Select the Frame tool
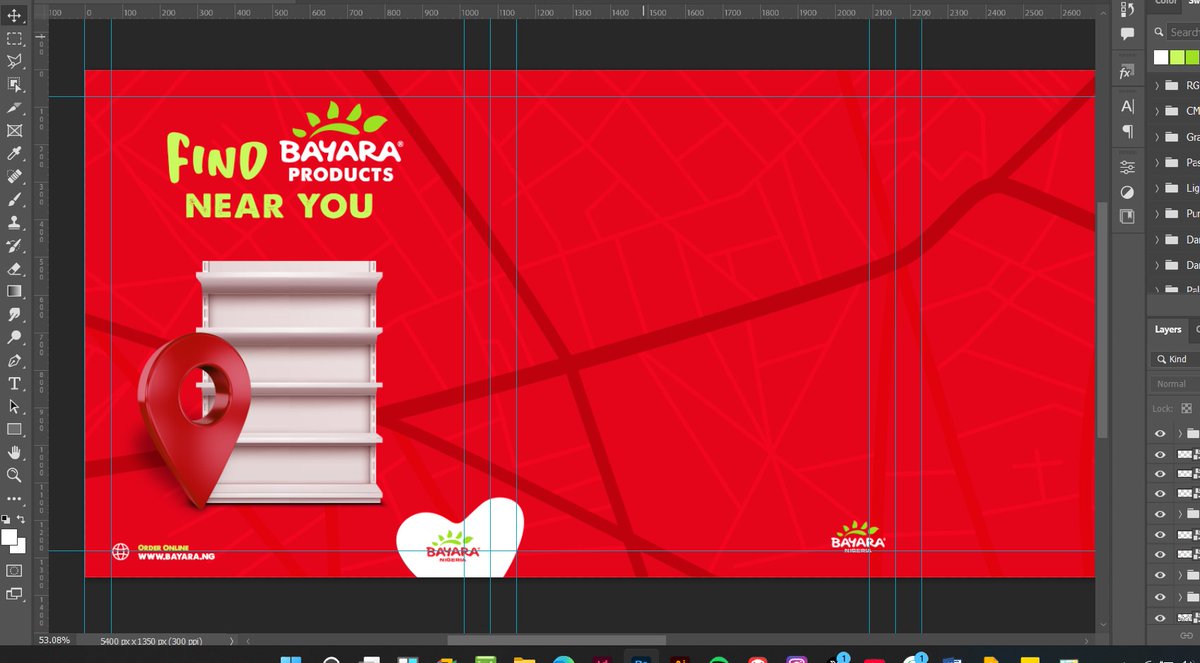 (14, 130)
